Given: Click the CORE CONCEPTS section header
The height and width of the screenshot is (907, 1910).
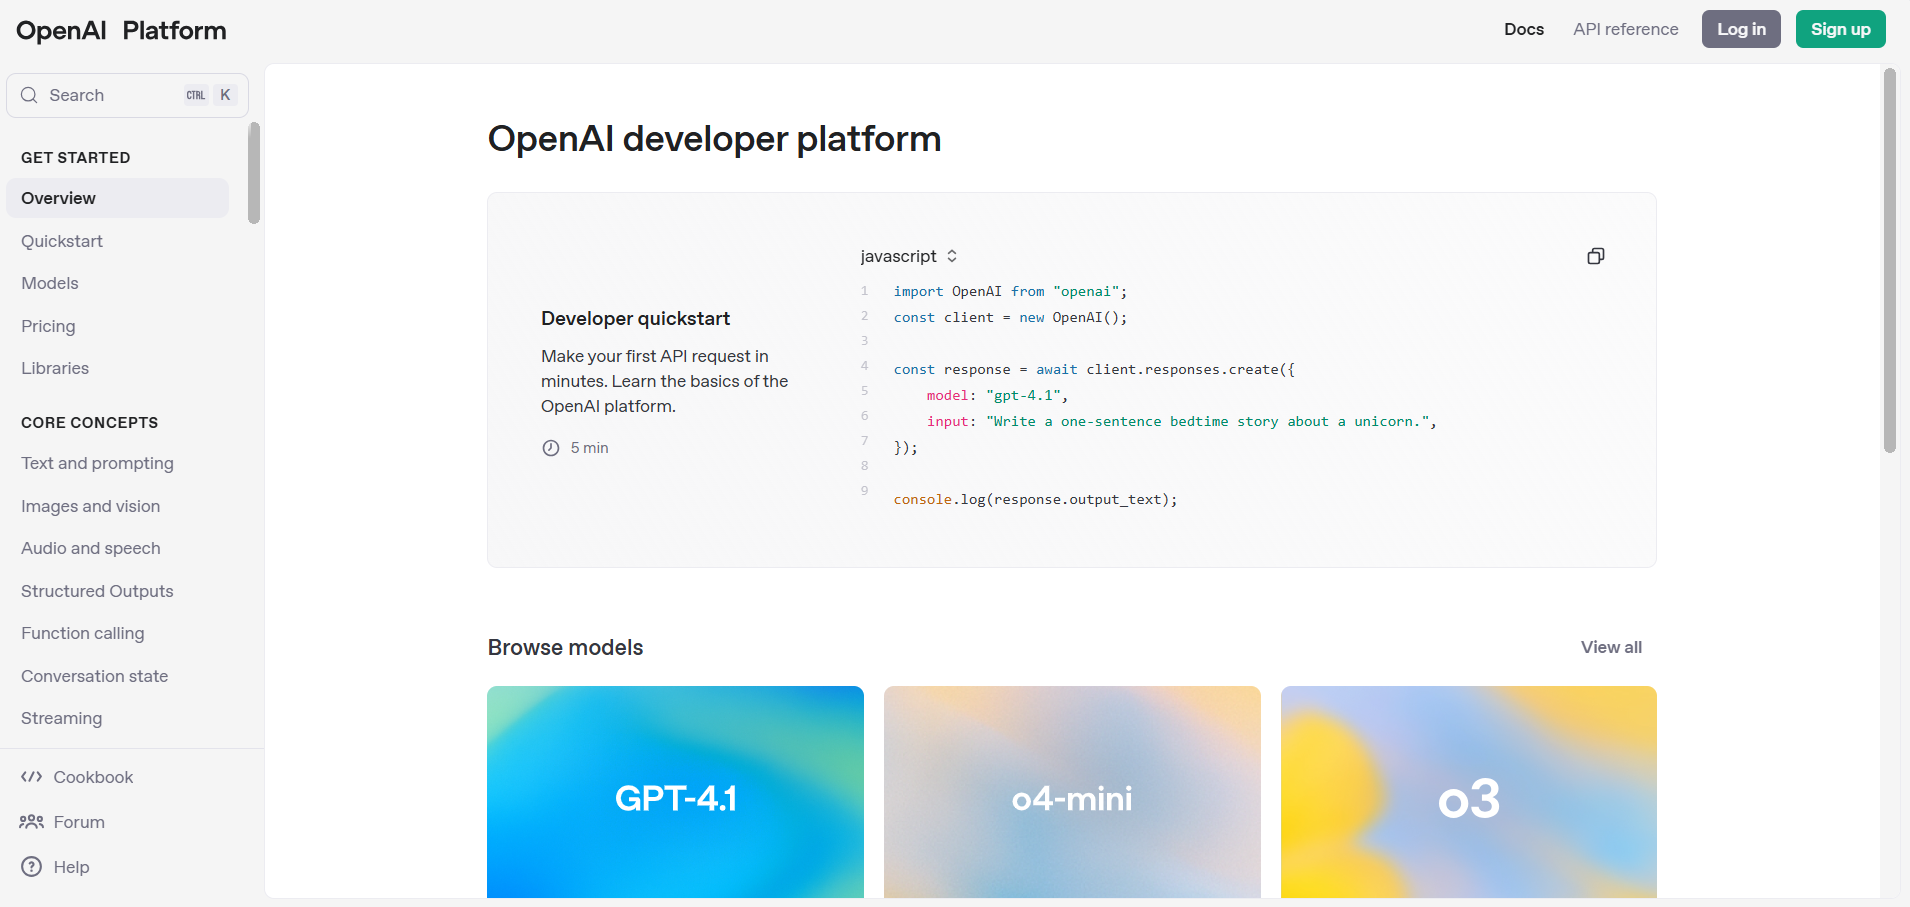Looking at the screenshot, I should [90, 423].
